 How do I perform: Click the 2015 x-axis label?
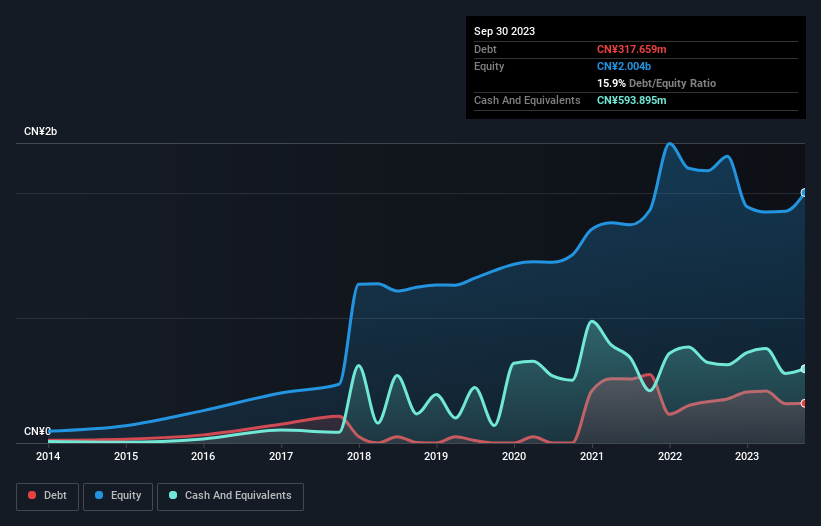click(x=126, y=456)
